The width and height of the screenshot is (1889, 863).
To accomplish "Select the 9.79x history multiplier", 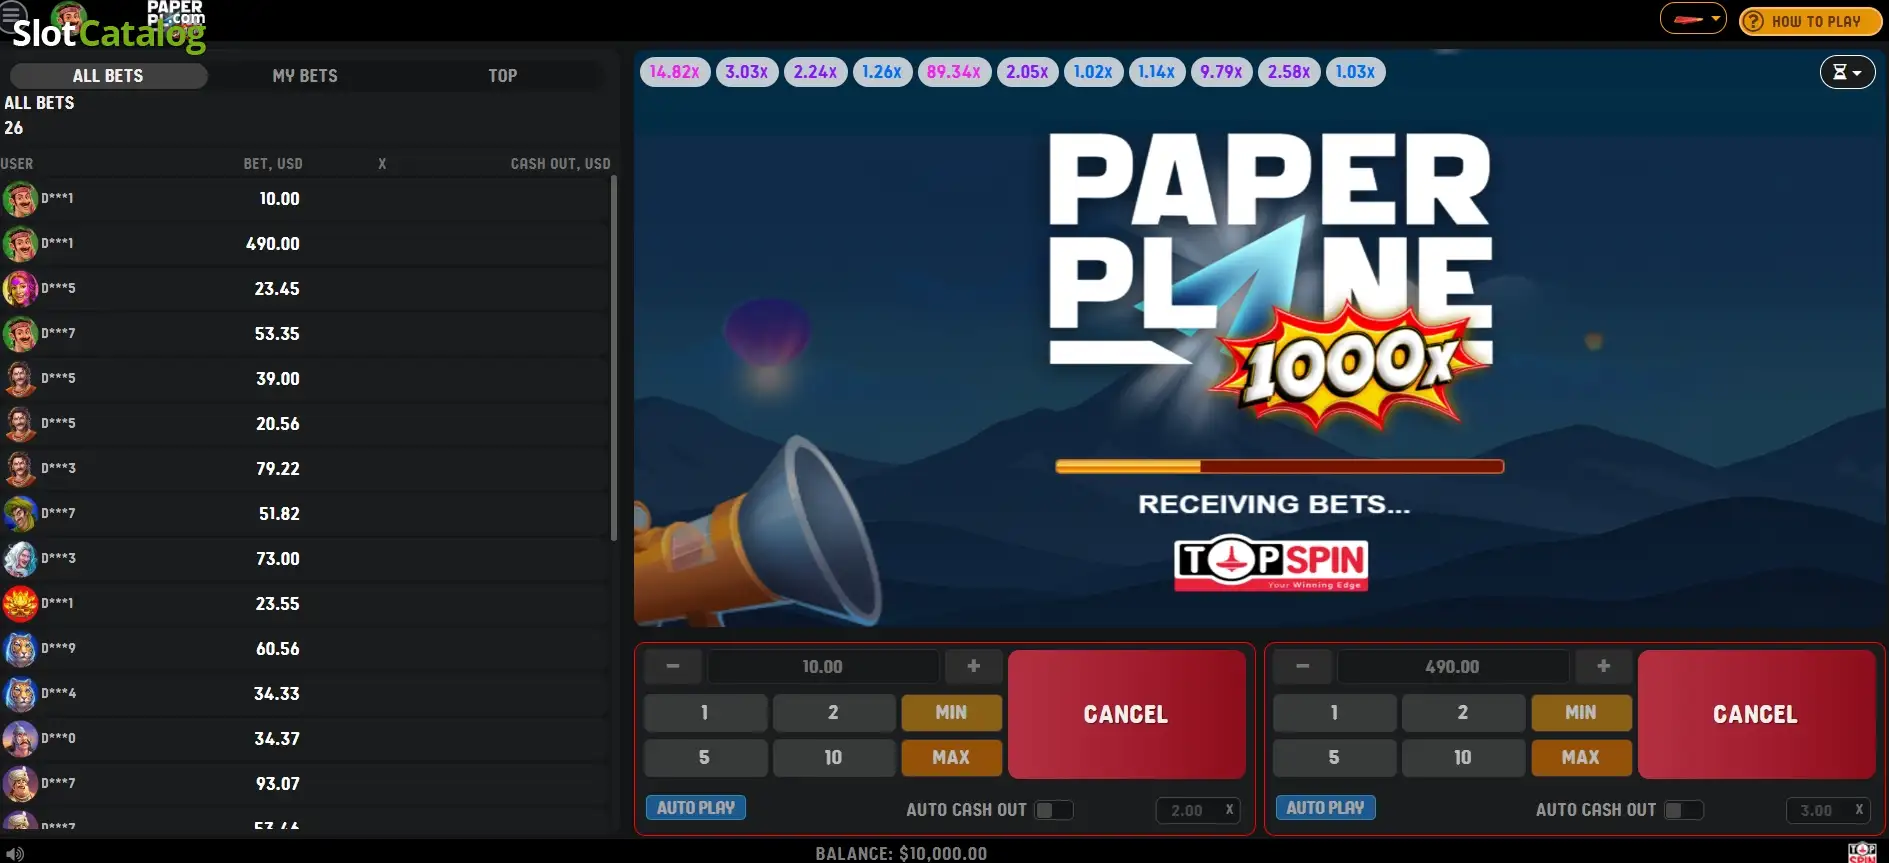I will coord(1221,72).
